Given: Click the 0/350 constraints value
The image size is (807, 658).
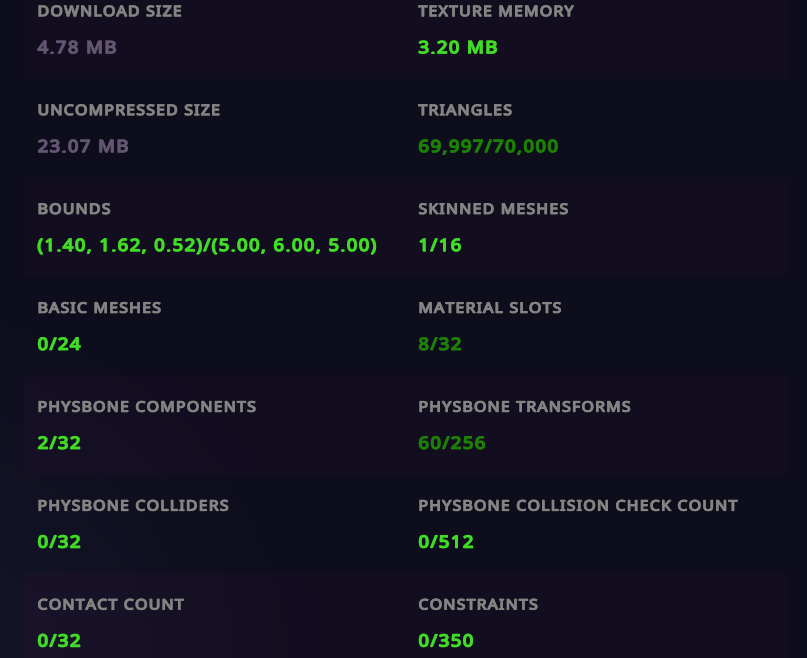Looking at the screenshot, I should point(446,640).
